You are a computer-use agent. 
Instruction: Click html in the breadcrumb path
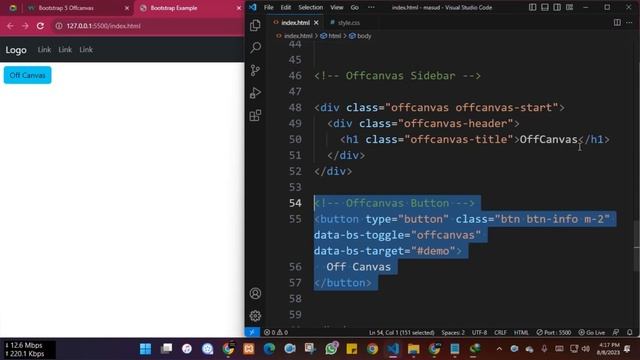pyautogui.click(x=334, y=36)
